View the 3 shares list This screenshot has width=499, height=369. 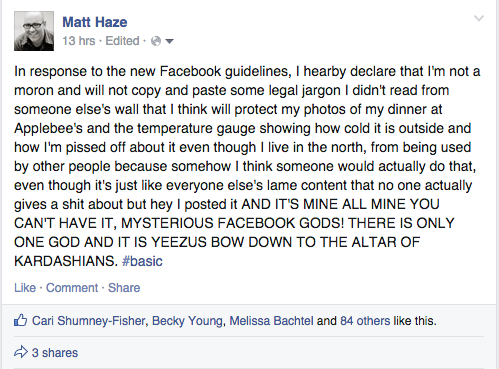(55, 353)
